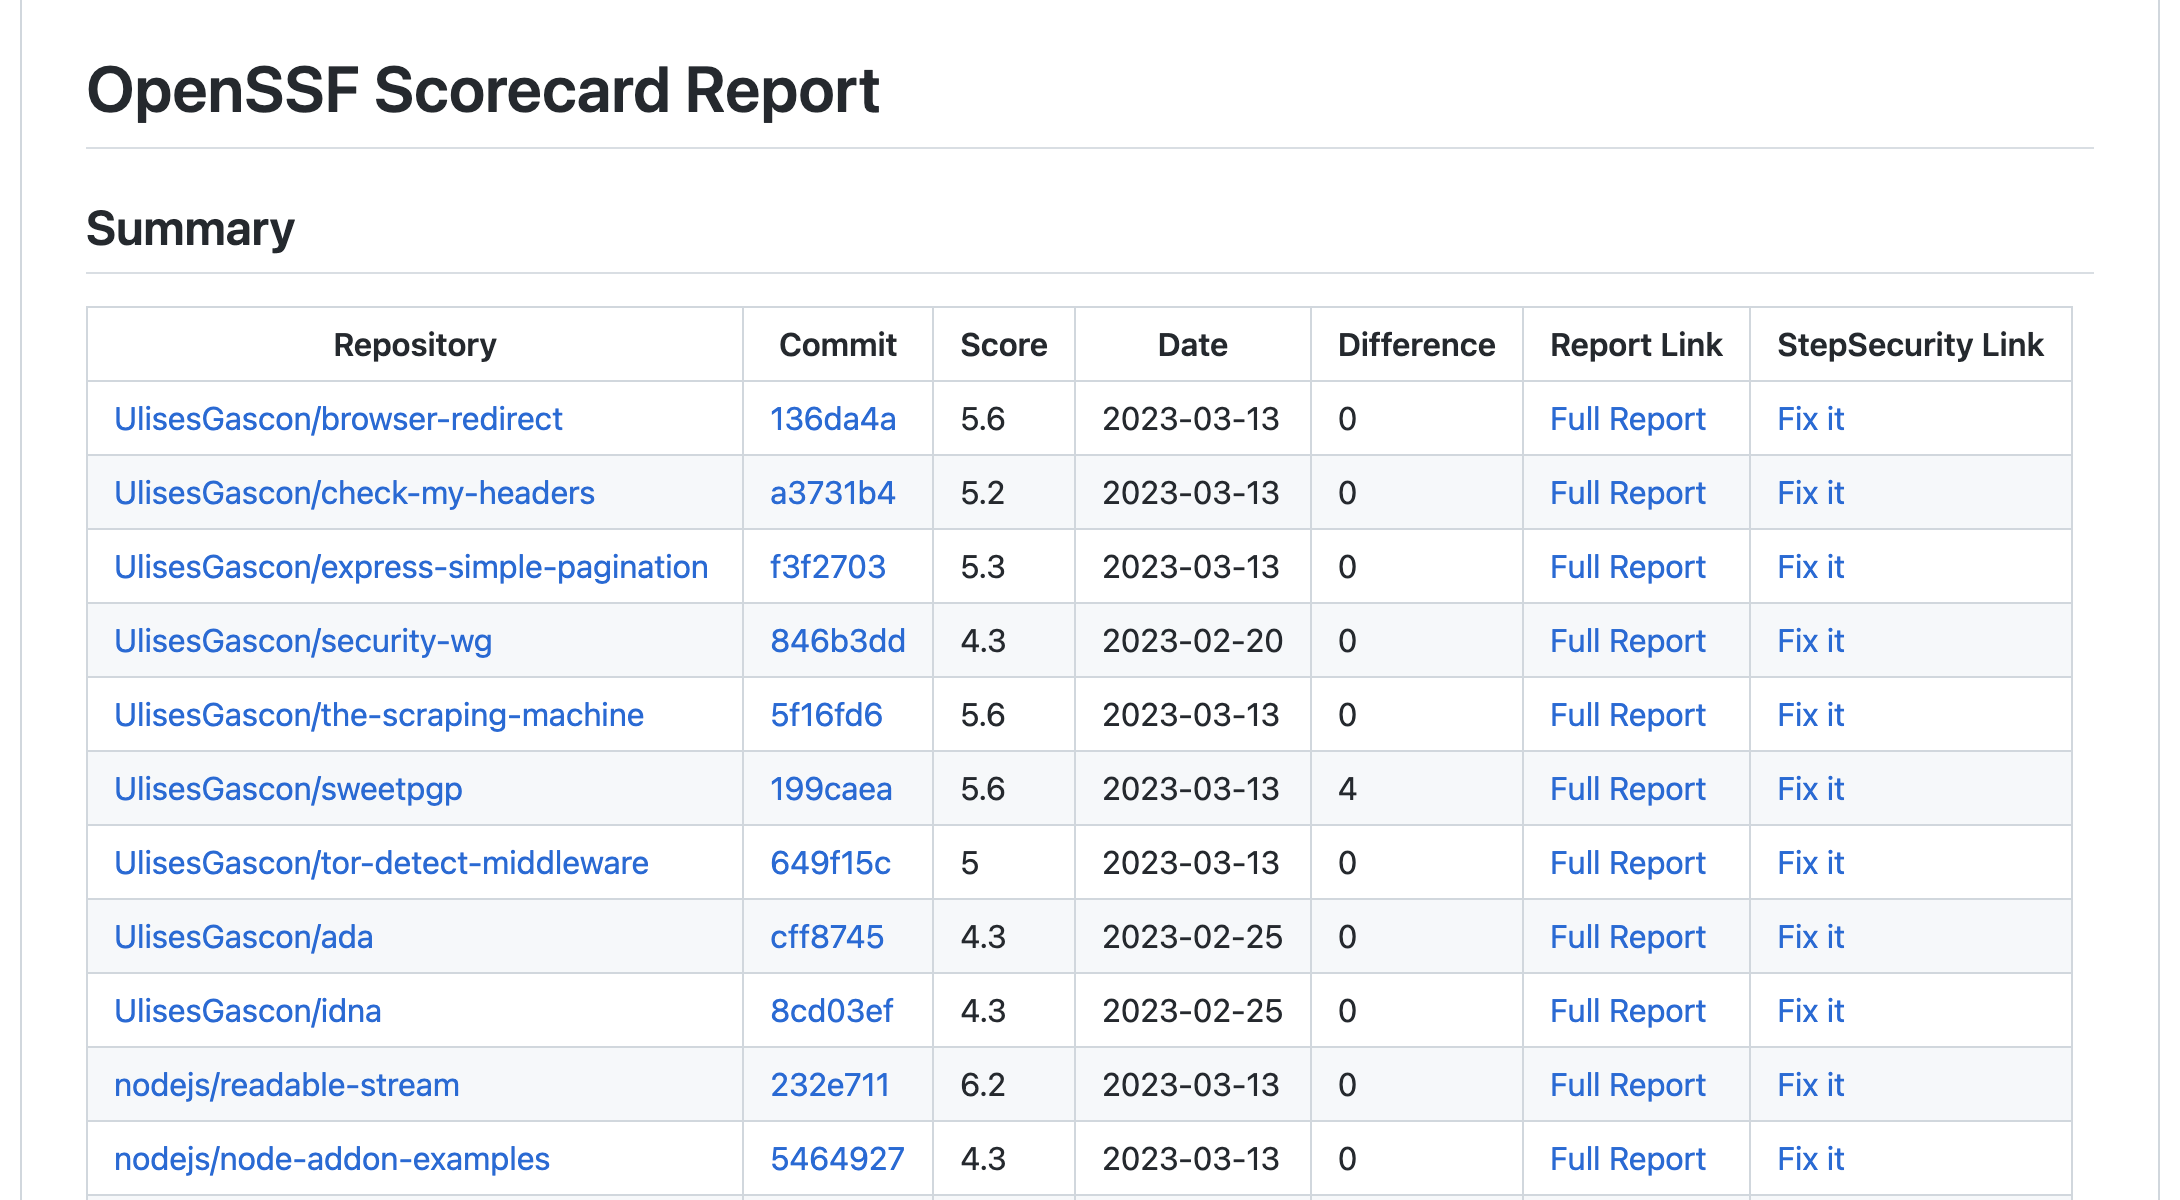The image size is (2180, 1200).
Task: Open Full Report for sweetpgp row
Action: pos(1627,789)
